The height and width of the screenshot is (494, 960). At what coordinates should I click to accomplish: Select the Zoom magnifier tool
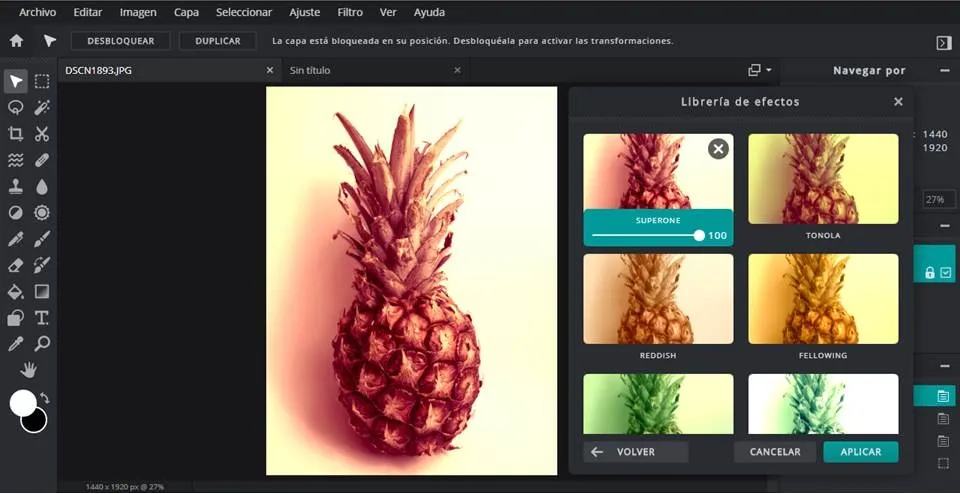point(42,344)
